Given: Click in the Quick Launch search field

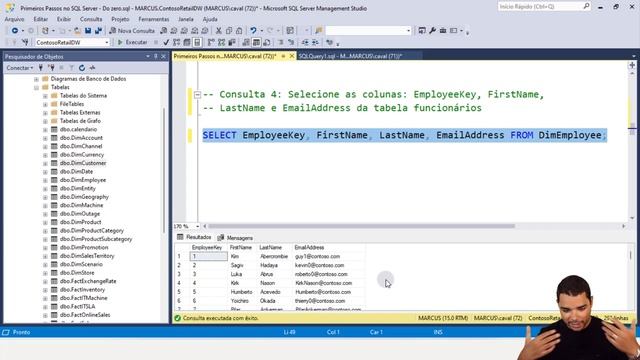Looking at the screenshot, I should pos(540,6).
